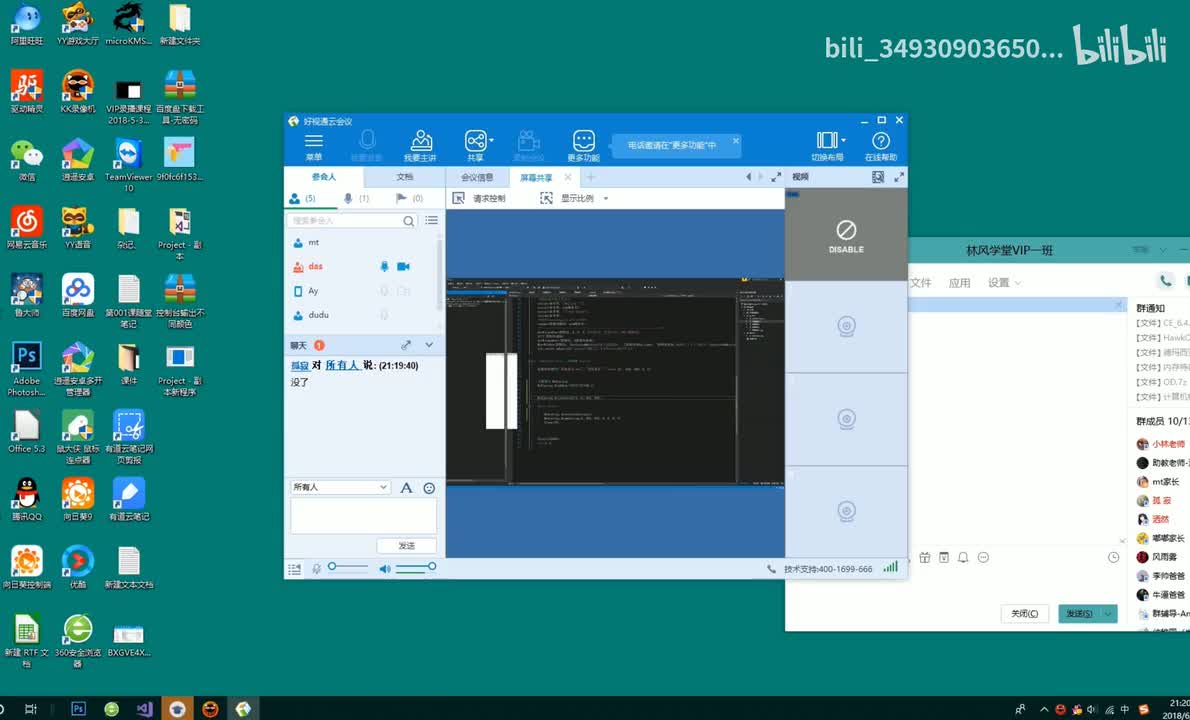Switch to the 参会人 tab
The height and width of the screenshot is (720, 1190).
323,177
